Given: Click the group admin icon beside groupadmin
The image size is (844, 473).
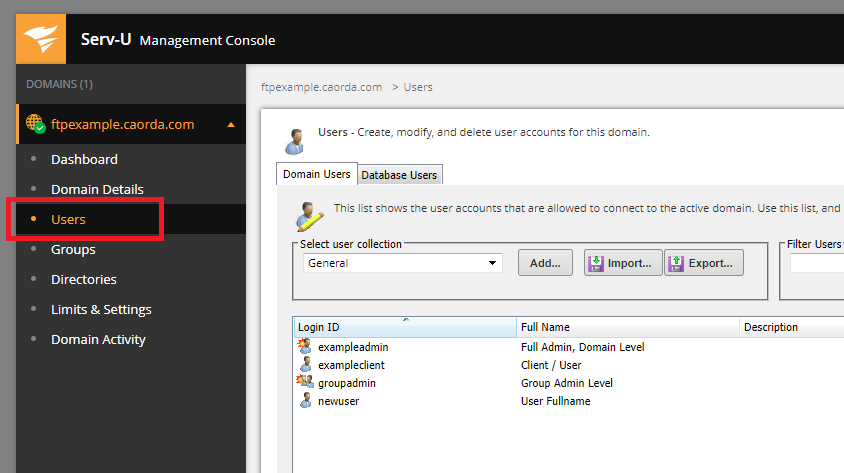Looking at the screenshot, I should (305, 382).
